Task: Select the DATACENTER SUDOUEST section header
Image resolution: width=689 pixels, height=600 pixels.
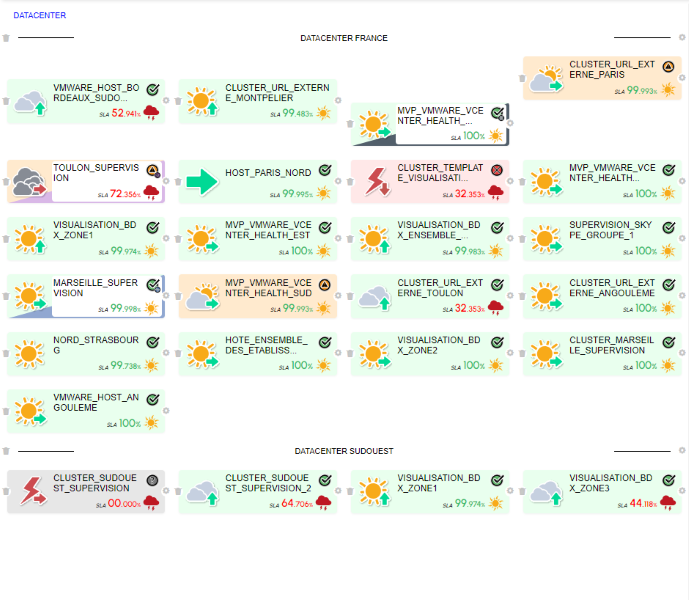Action: [344, 452]
